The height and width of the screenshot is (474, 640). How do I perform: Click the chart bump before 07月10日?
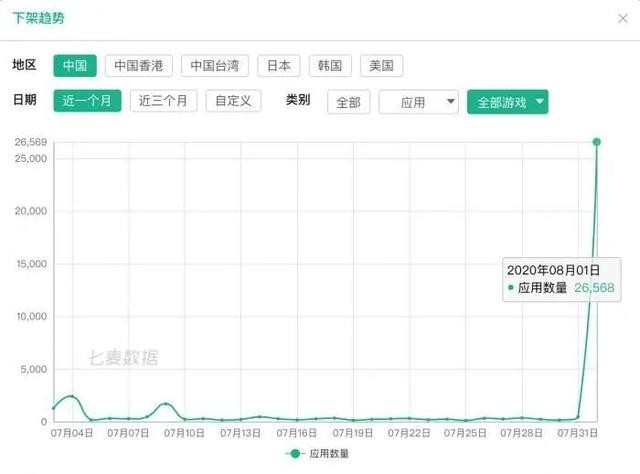166,404
